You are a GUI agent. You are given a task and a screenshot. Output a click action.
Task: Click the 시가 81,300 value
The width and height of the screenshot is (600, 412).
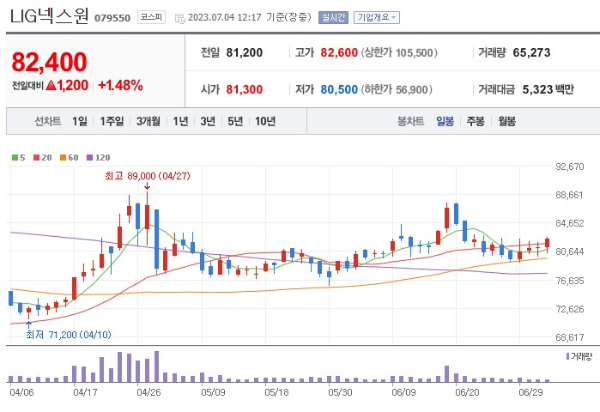coord(244,90)
